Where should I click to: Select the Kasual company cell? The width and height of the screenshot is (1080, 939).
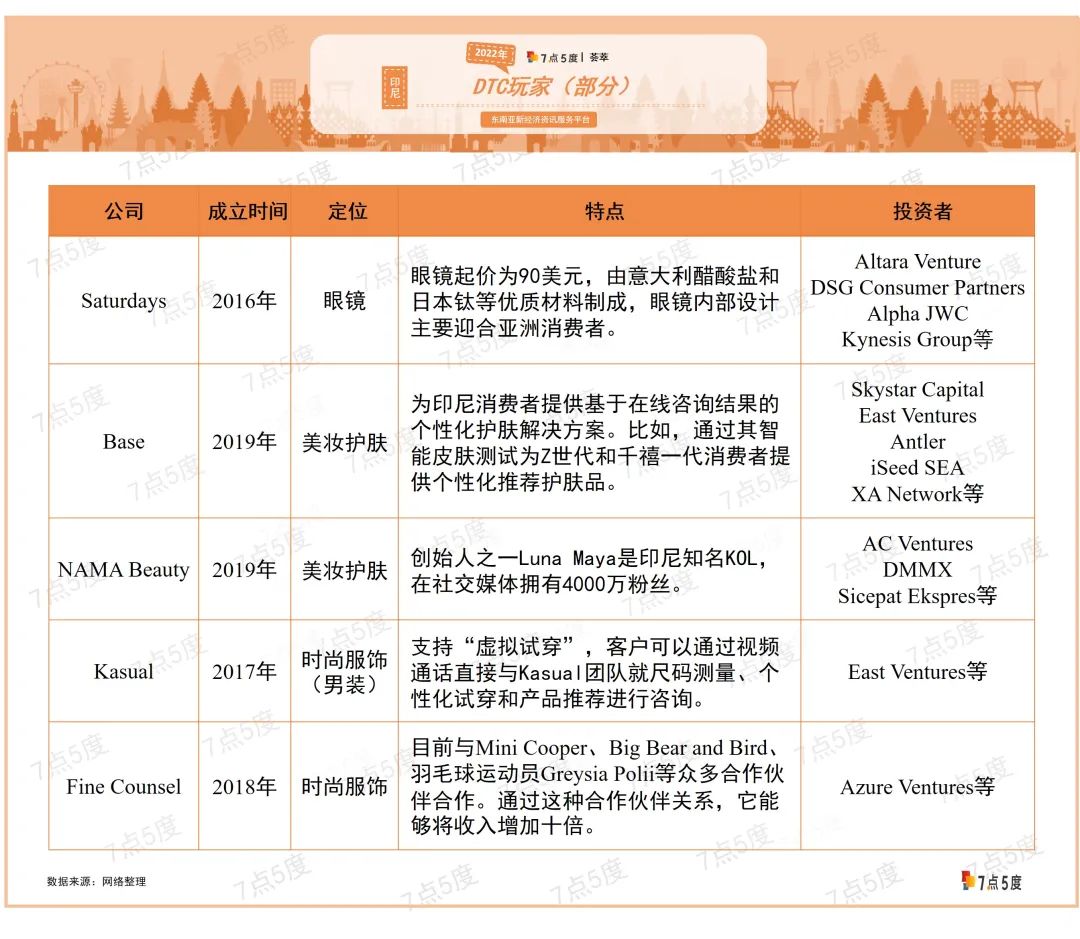point(124,672)
